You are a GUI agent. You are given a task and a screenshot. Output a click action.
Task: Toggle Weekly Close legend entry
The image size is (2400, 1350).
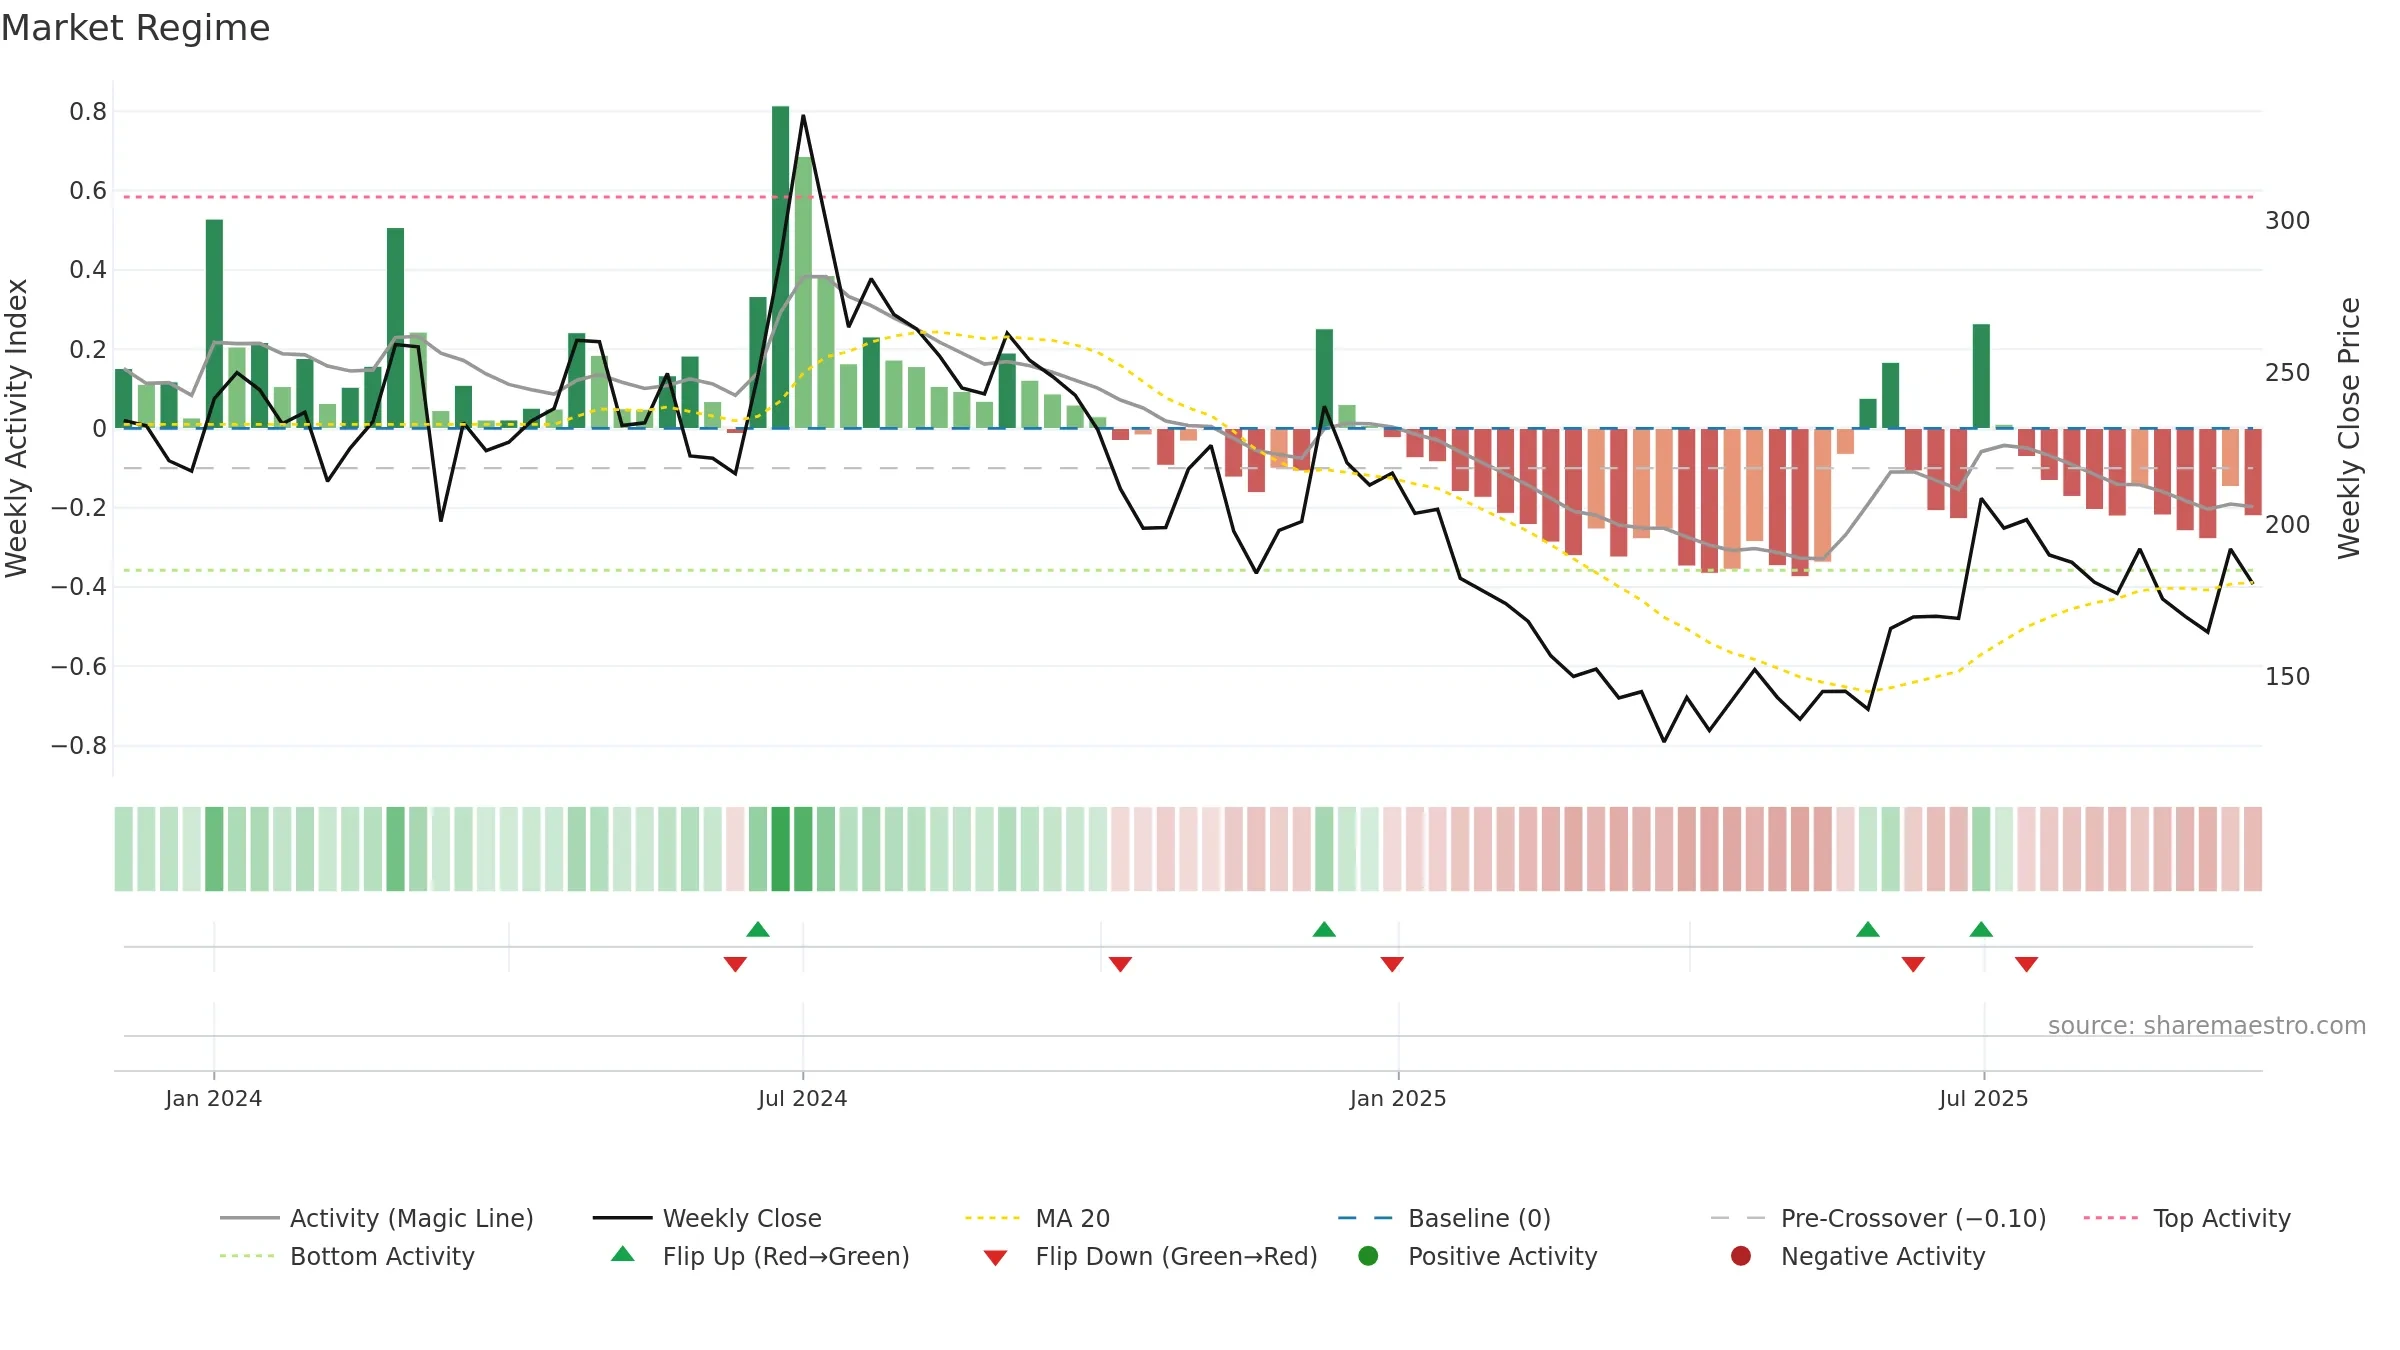click(x=707, y=1218)
